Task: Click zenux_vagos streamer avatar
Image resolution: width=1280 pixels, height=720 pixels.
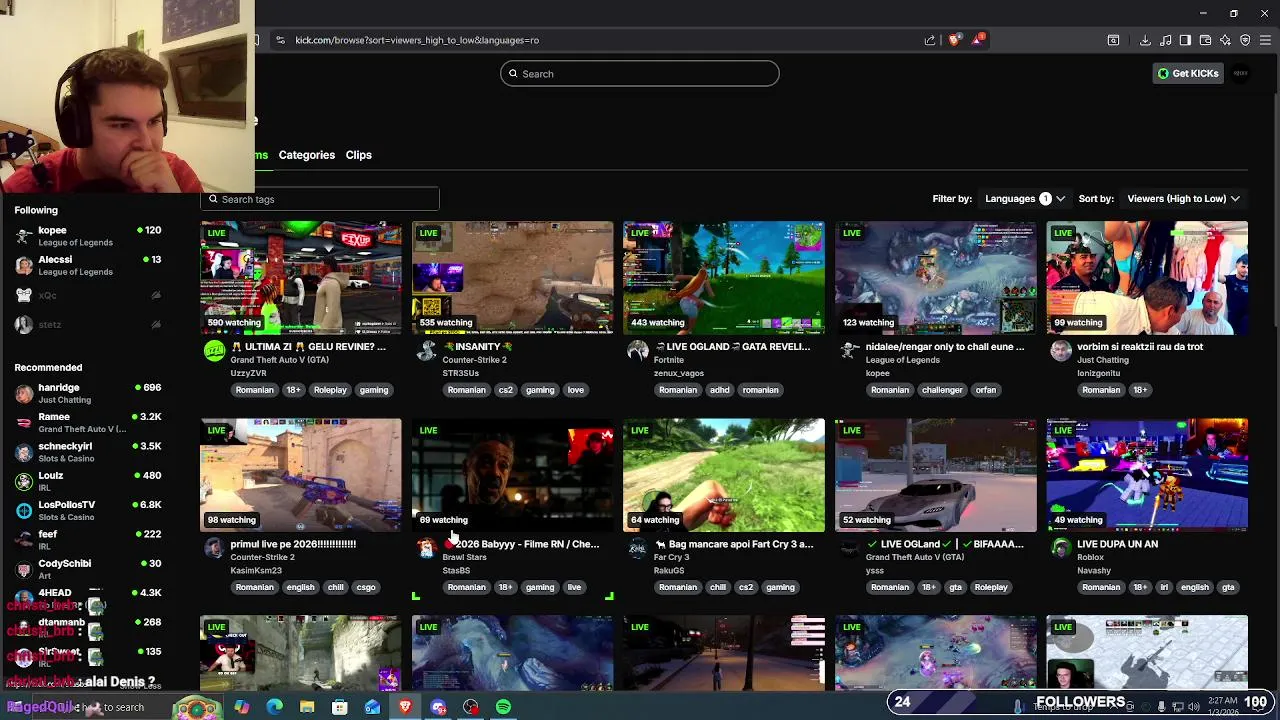Action: point(637,350)
